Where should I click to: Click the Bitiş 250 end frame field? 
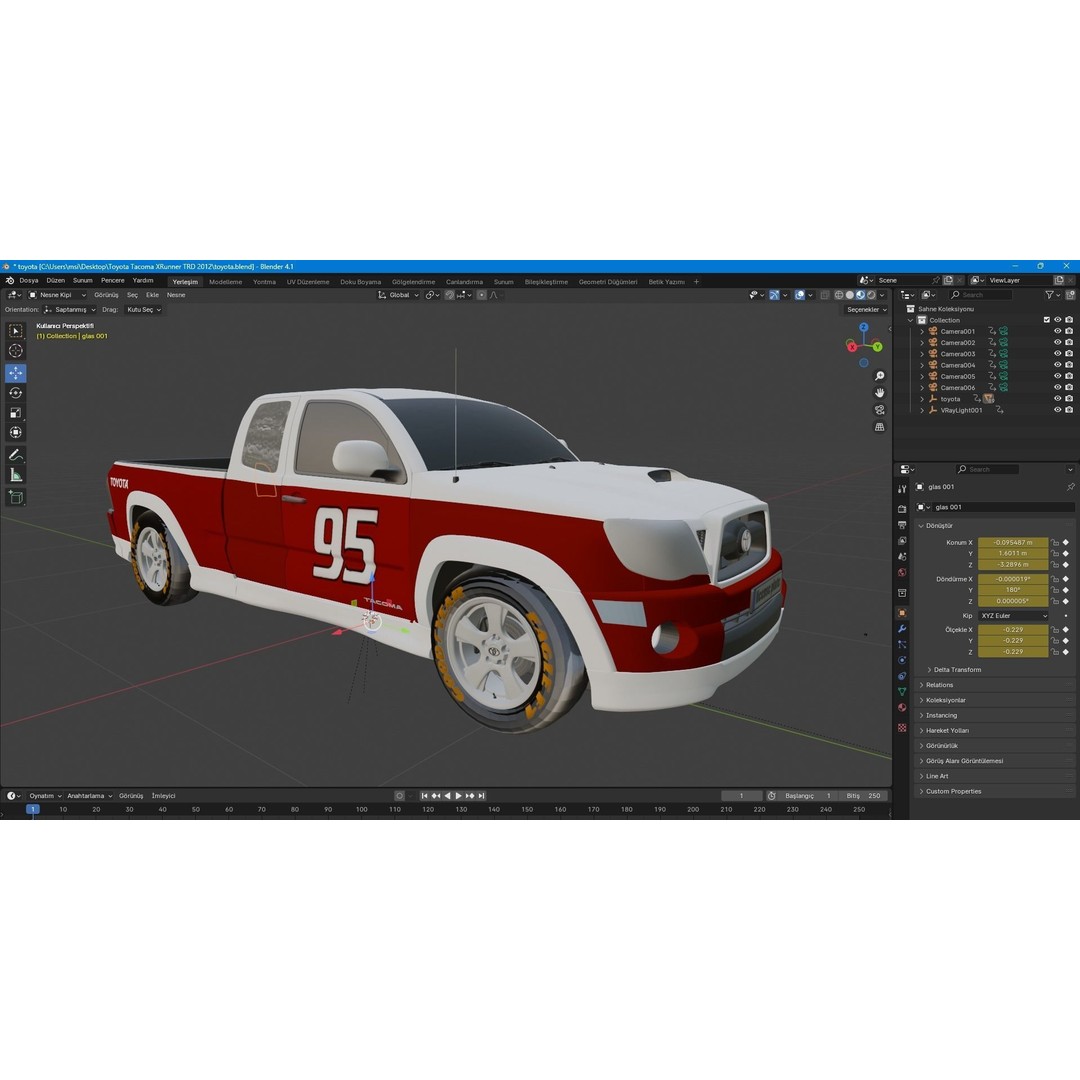(x=864, y=796)
